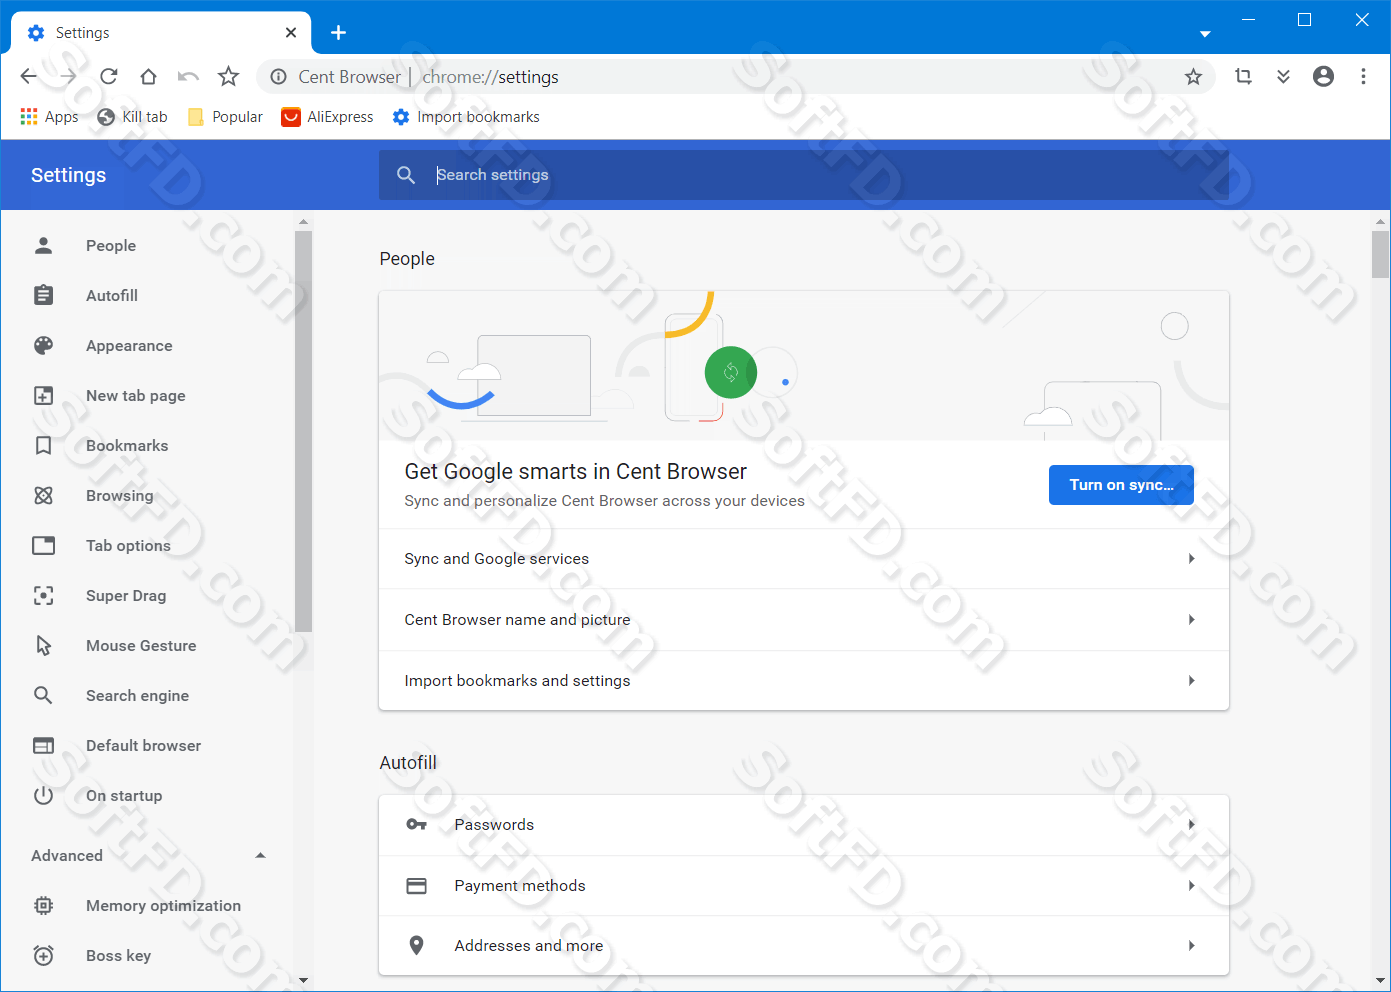Expand the Cent Browser name and picture arrow
This screenshot has width=1391, height=992.
point(1191,620)
